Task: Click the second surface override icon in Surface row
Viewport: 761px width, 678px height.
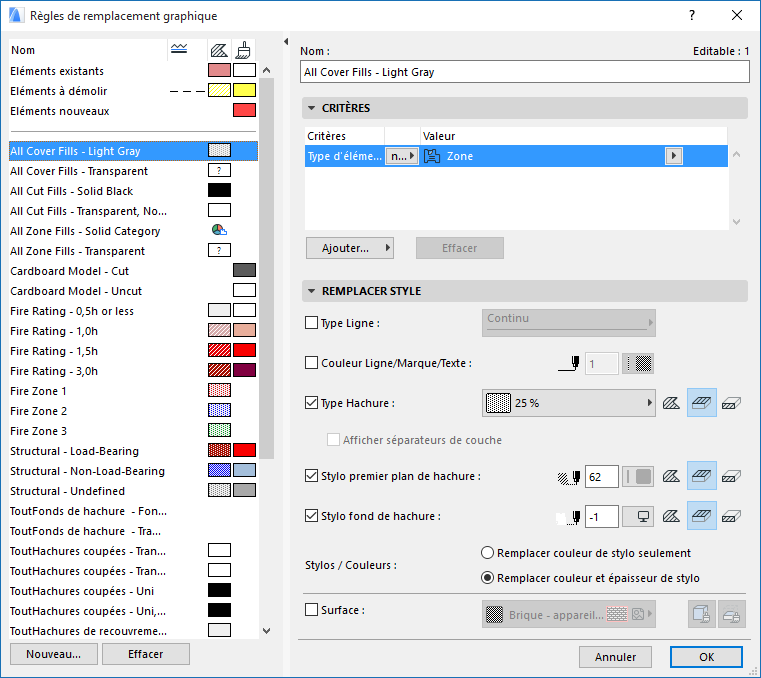Action: point(731,615)
